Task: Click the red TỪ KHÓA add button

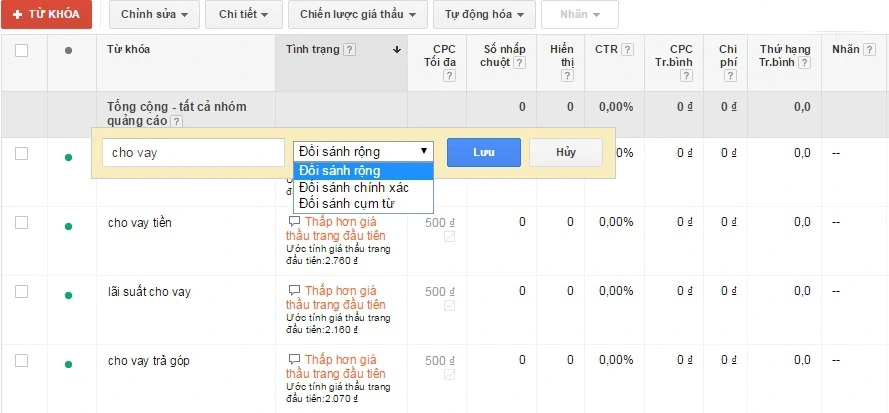Action: (46, 14)
